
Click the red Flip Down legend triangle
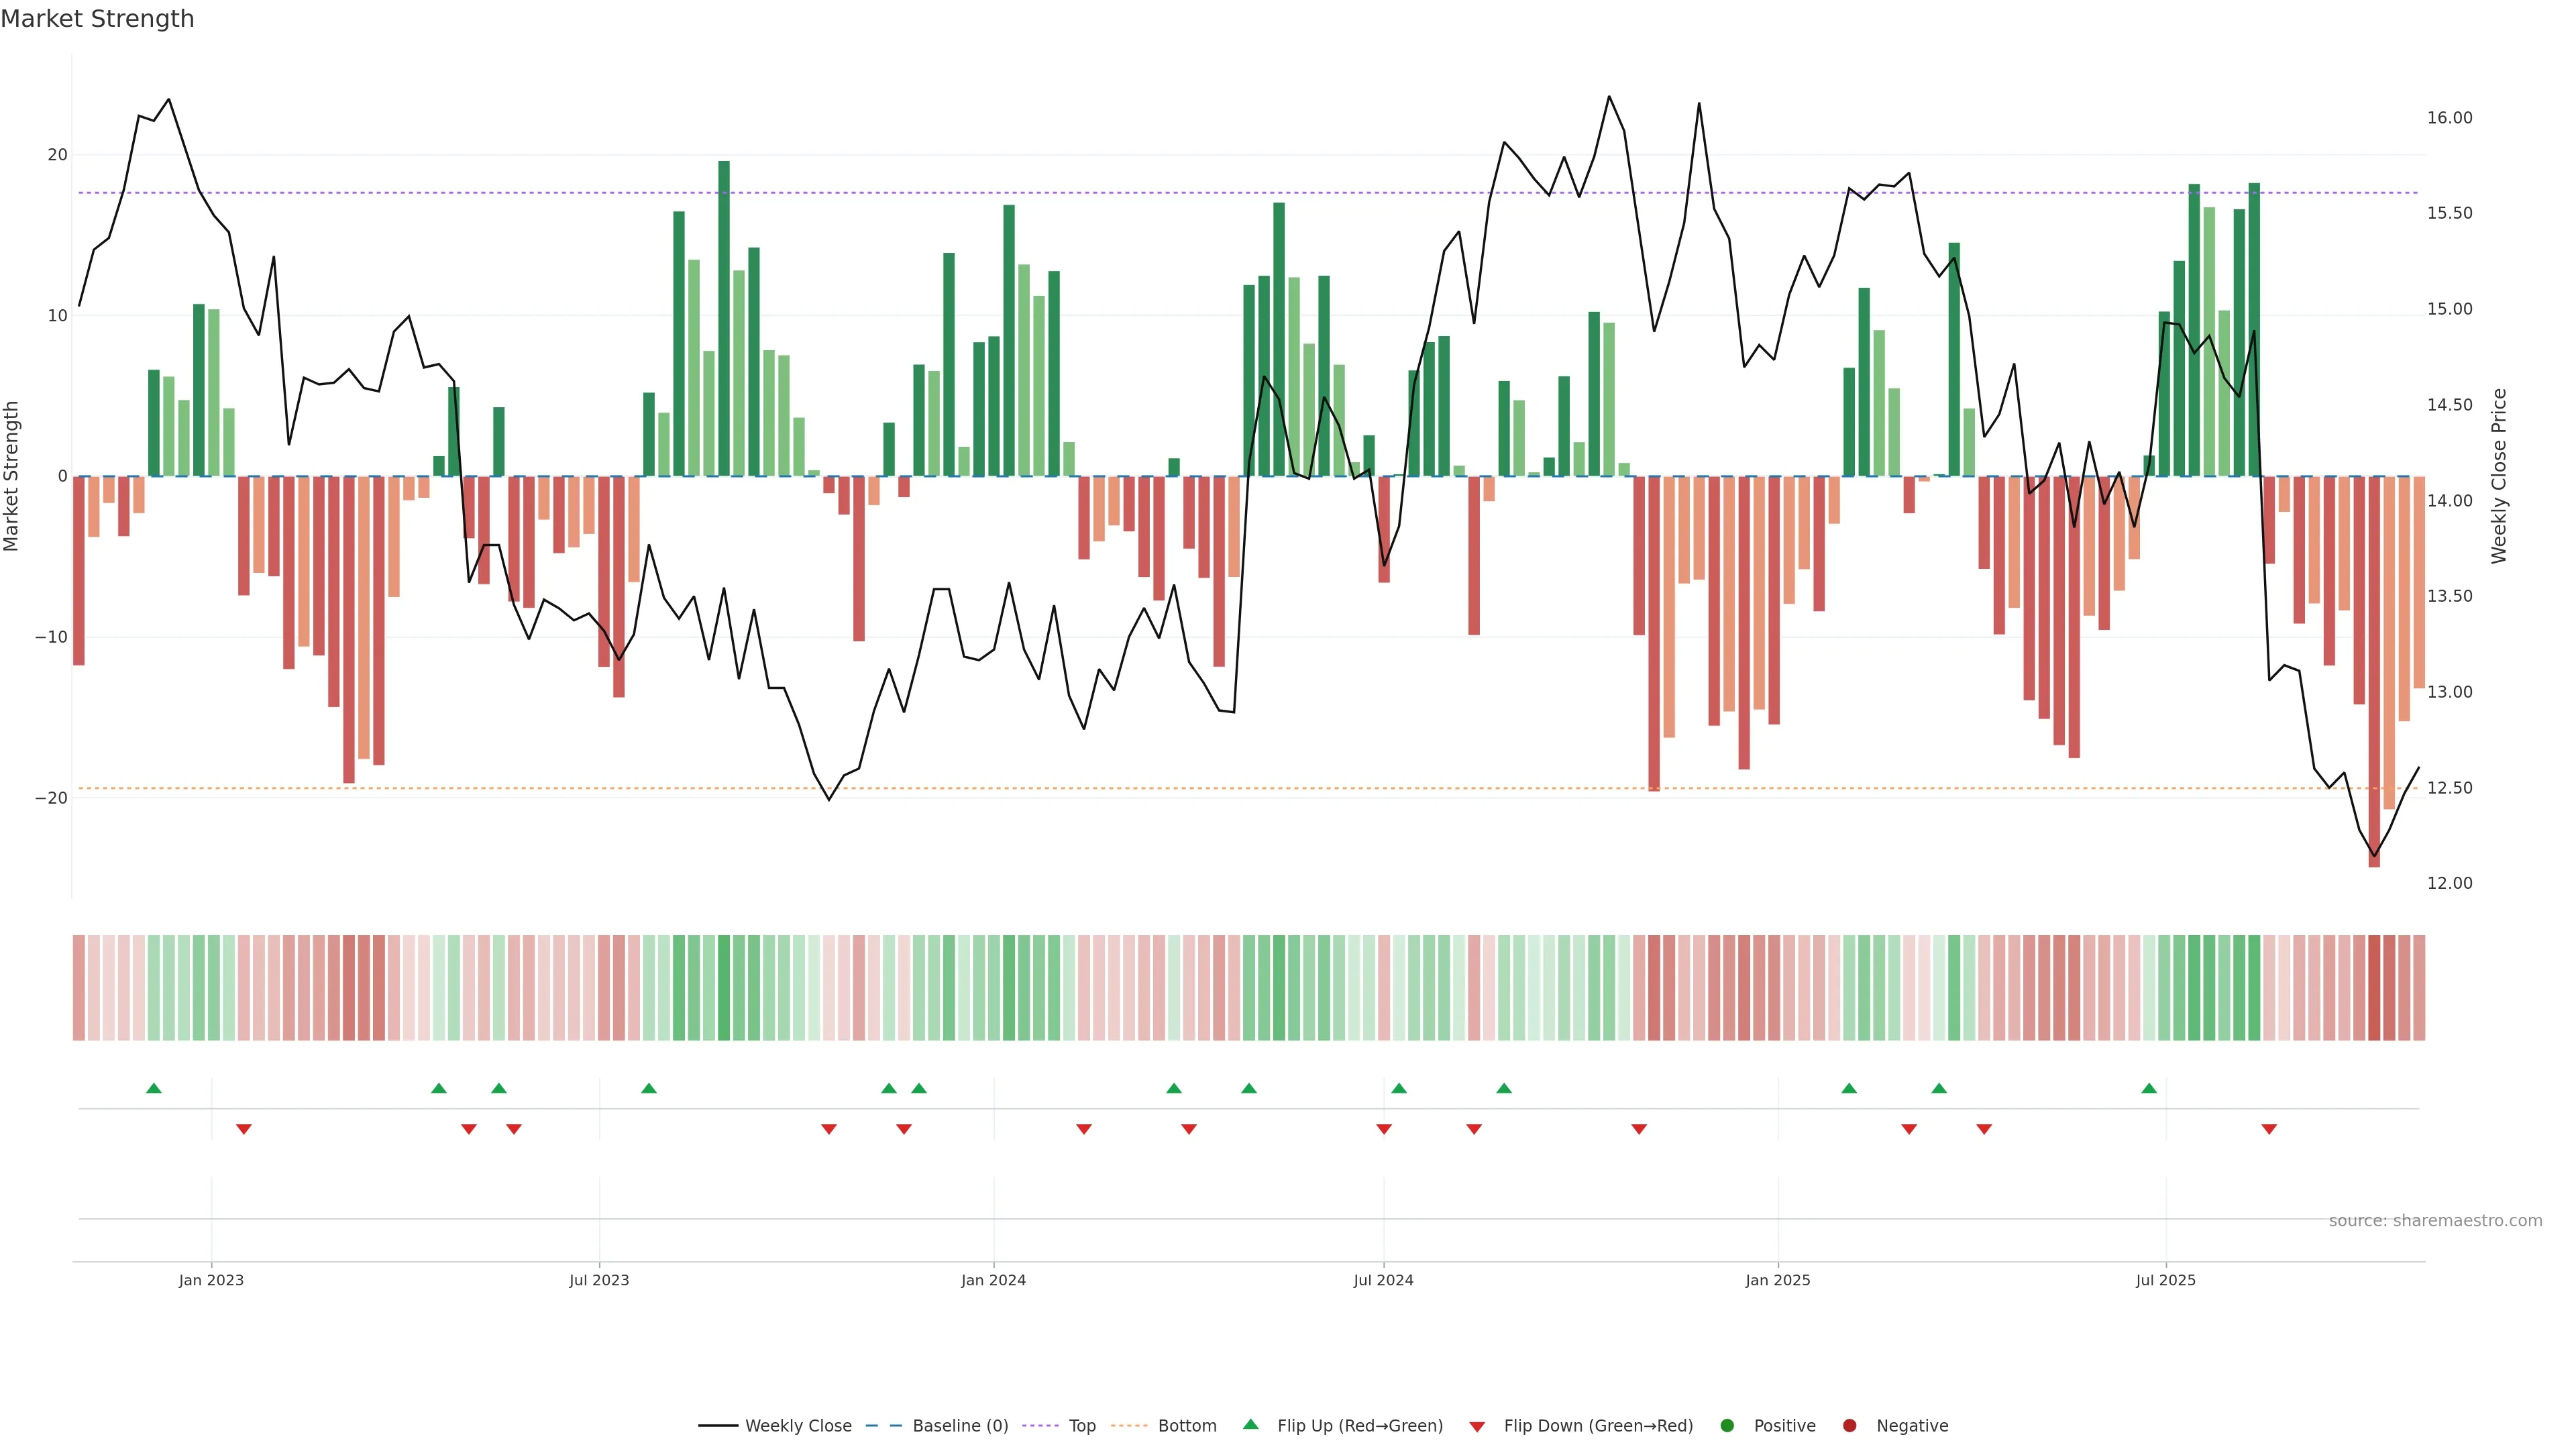click(x=1476, y=1427)
